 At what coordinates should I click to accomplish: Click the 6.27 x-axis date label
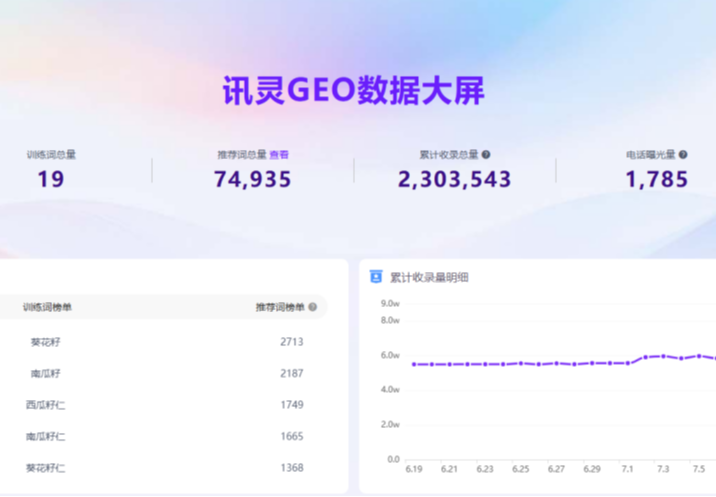pyautogui.click(x=556, y=469)
